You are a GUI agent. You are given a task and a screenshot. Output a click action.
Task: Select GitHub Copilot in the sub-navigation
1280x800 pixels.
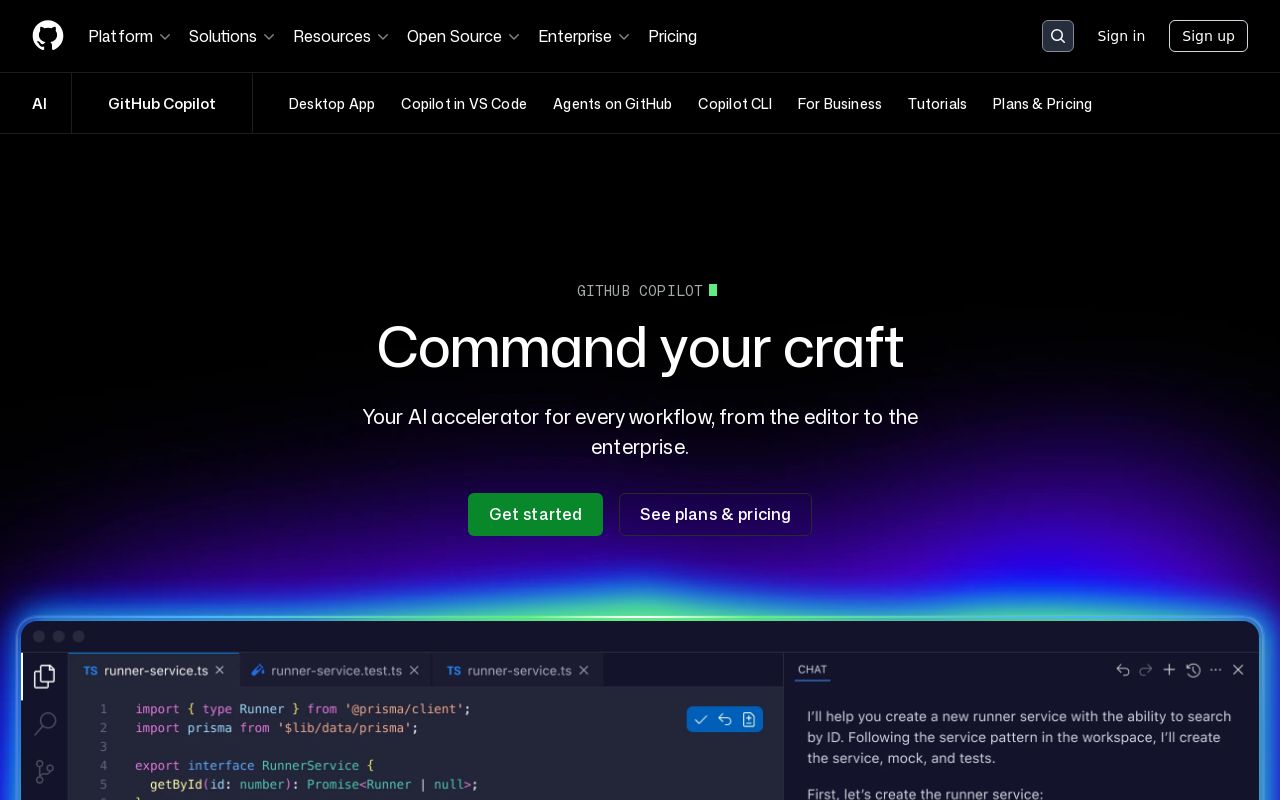click(x=162, y=104)
